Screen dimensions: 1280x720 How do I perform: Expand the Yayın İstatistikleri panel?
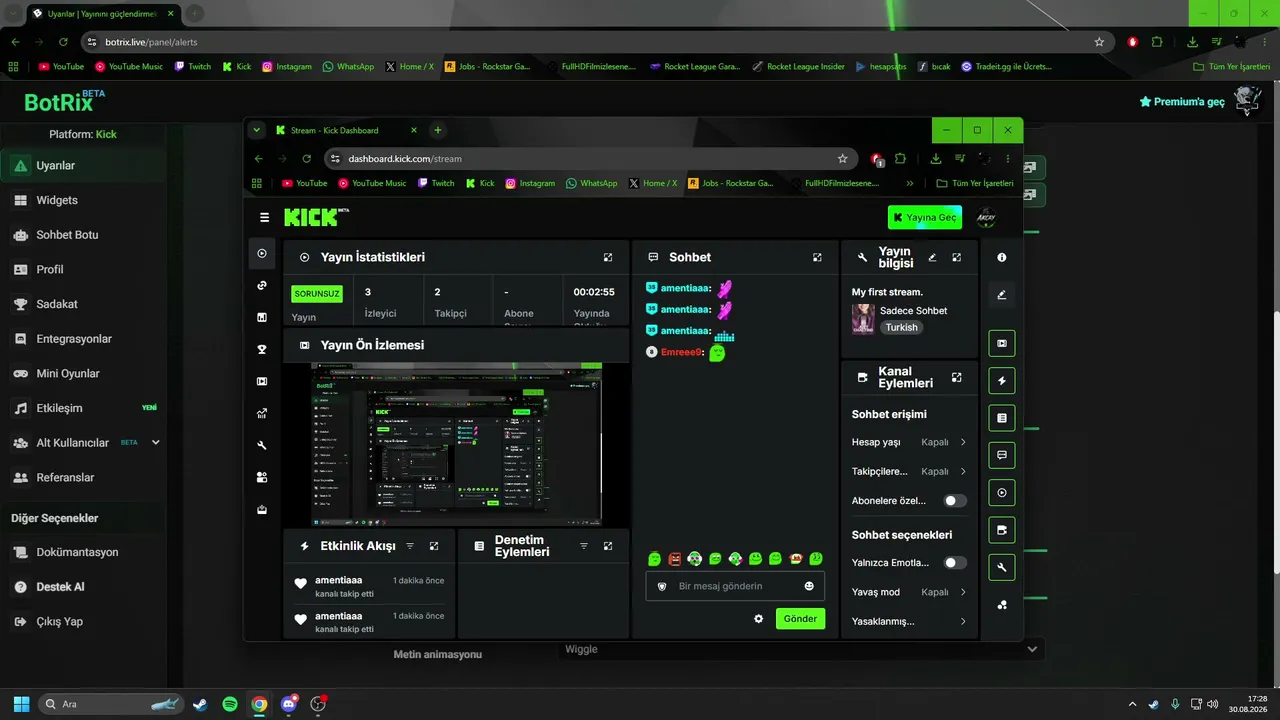608,257
